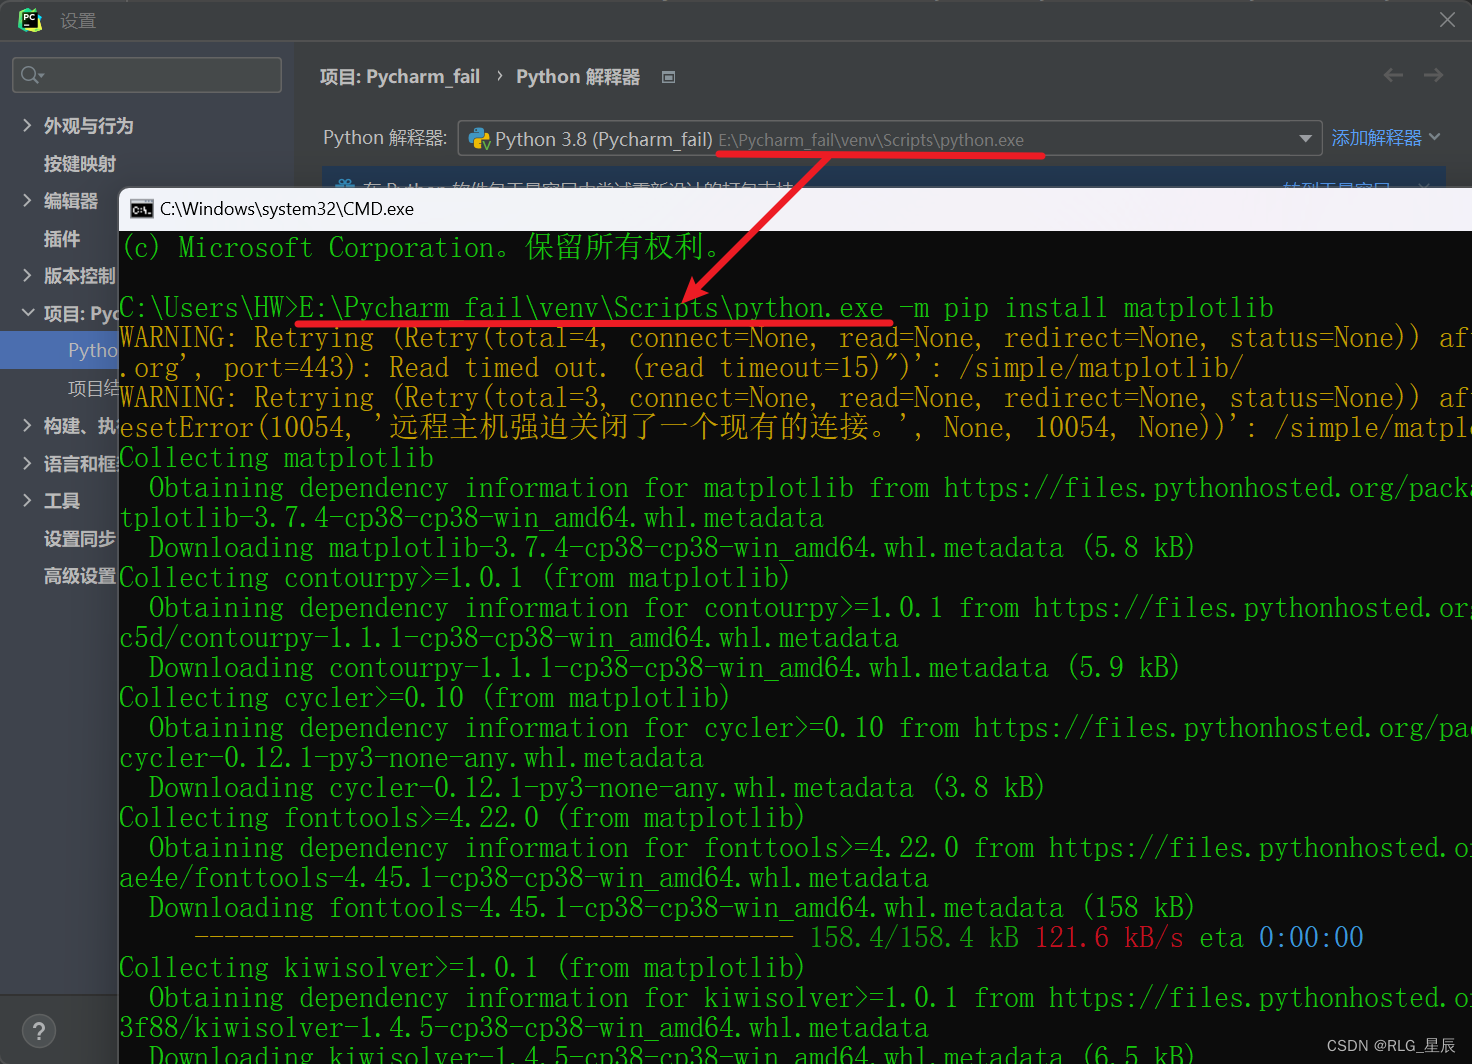This screenshot has width=1472, height=1064.
Task: Click the CMD.exe icon in the console title bar
Action: [x=141, y=209]
